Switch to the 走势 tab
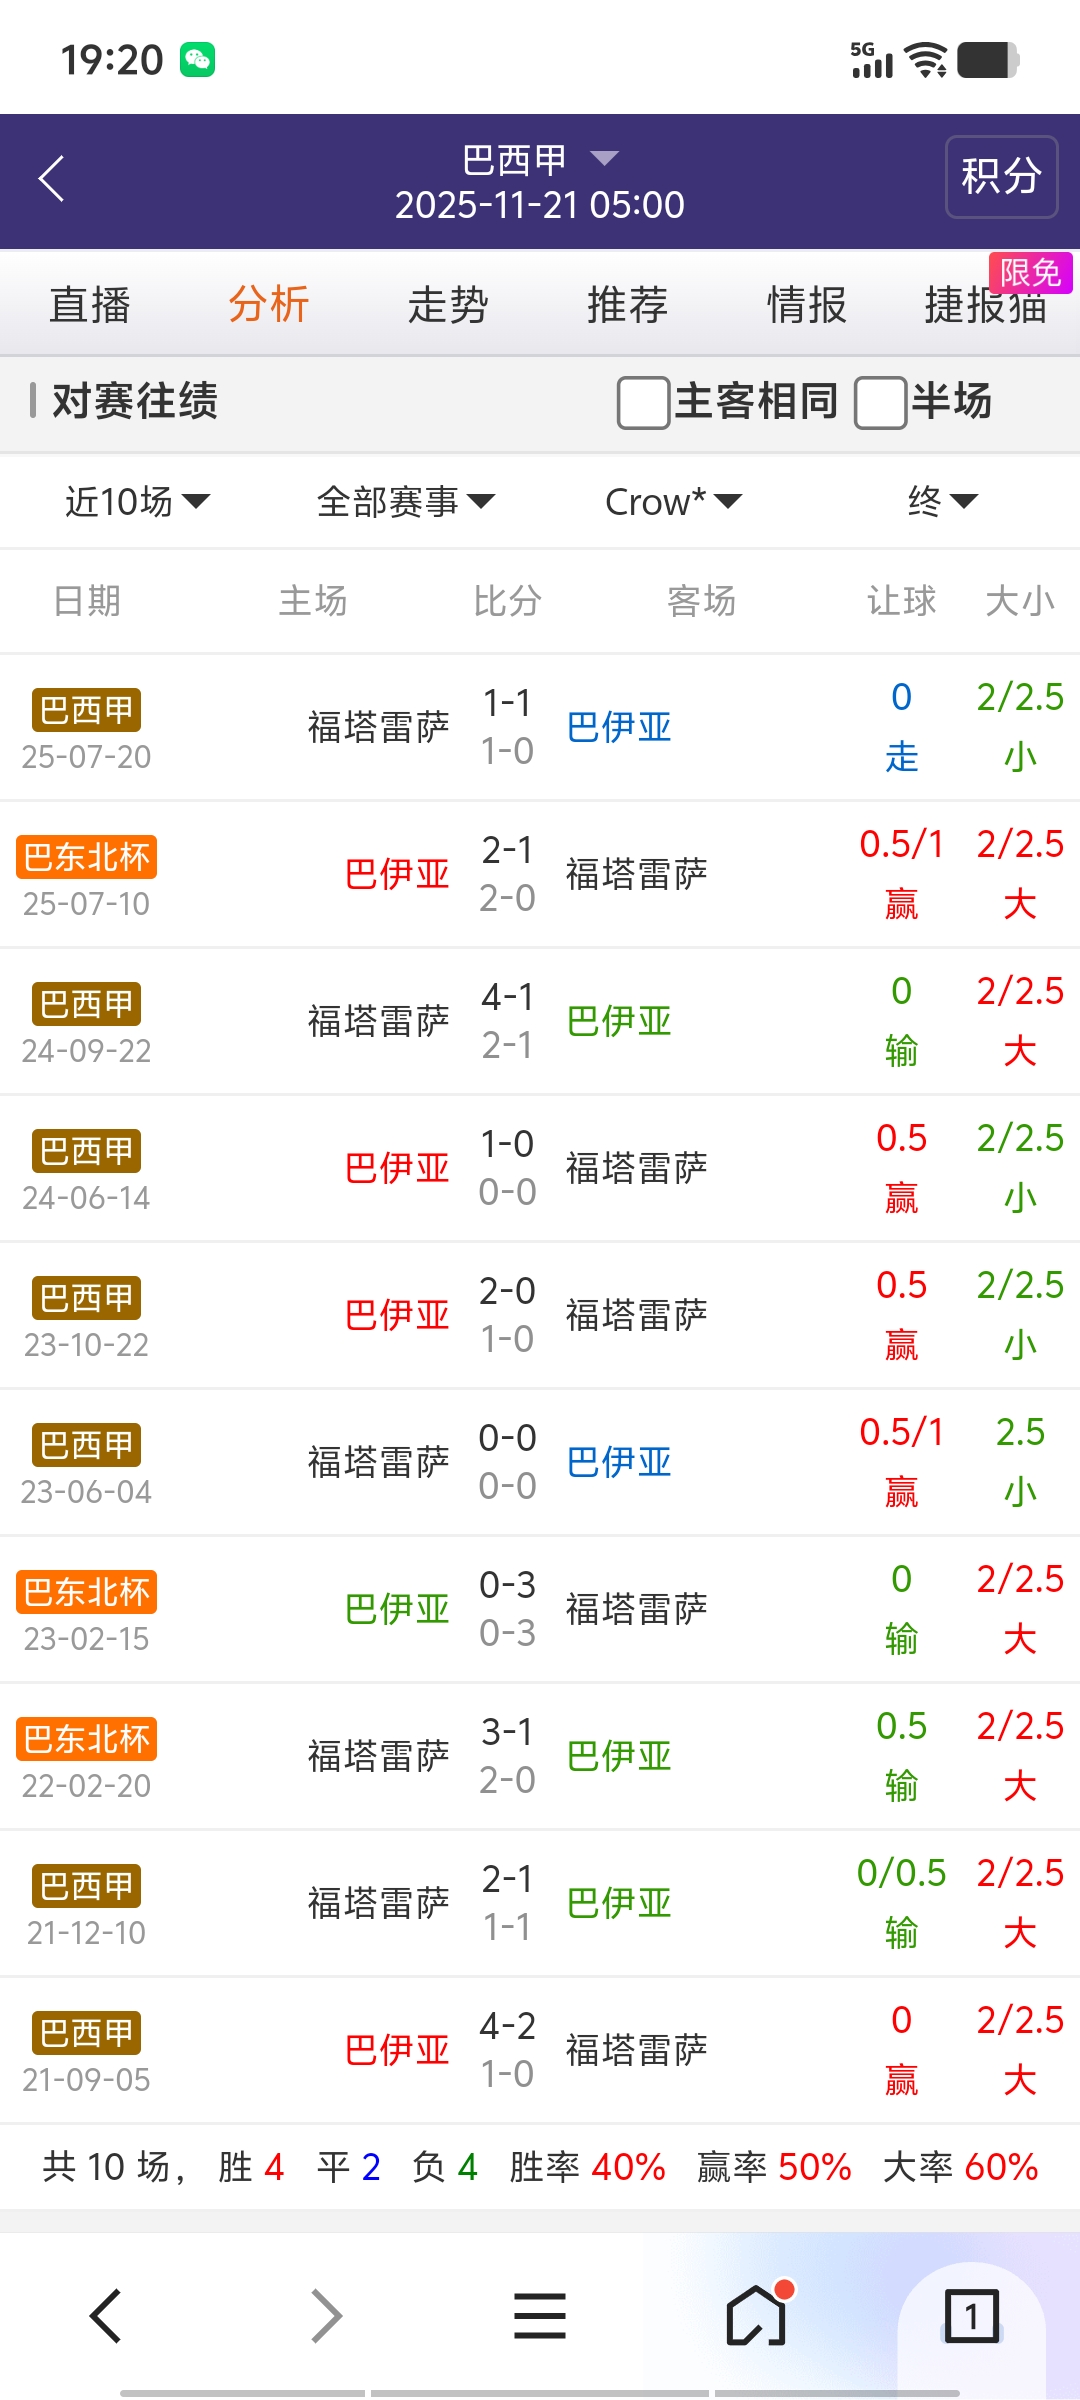 (x=448, y=305)
